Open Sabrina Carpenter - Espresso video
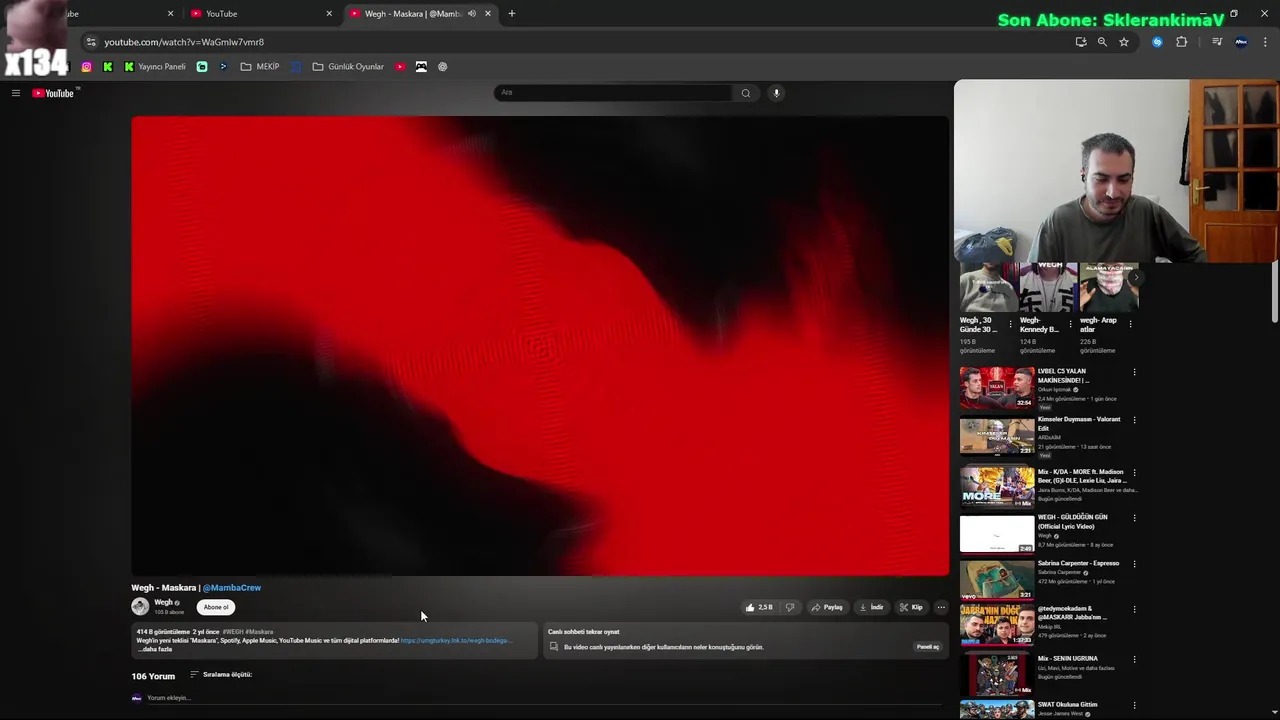Viewport: 1280px width, 720px height. point(997,580)
